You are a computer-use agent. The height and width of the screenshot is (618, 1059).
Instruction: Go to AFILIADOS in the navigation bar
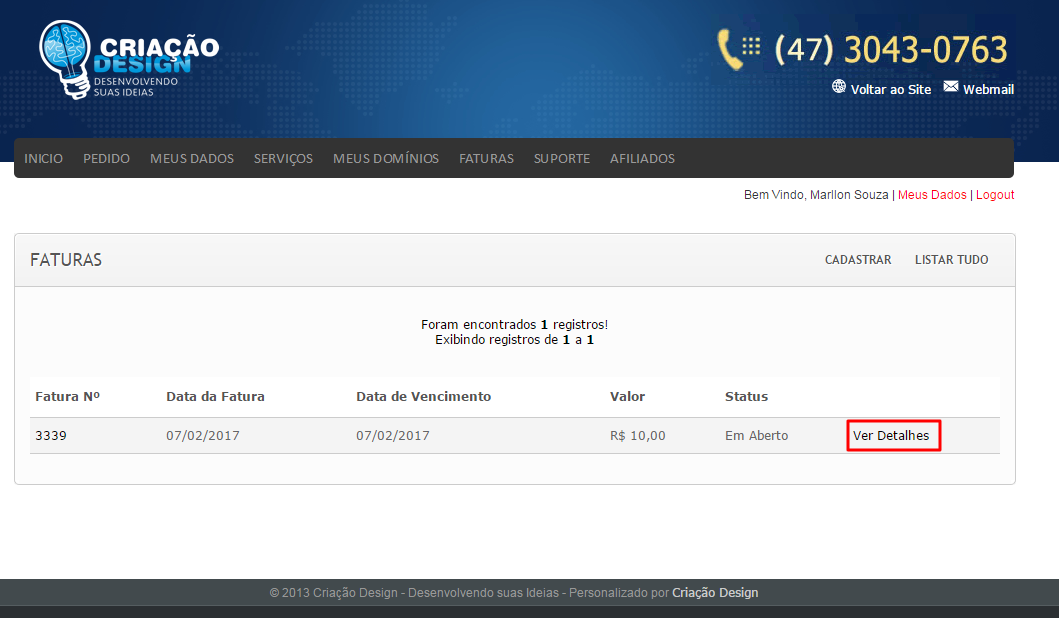coord(642,158)
